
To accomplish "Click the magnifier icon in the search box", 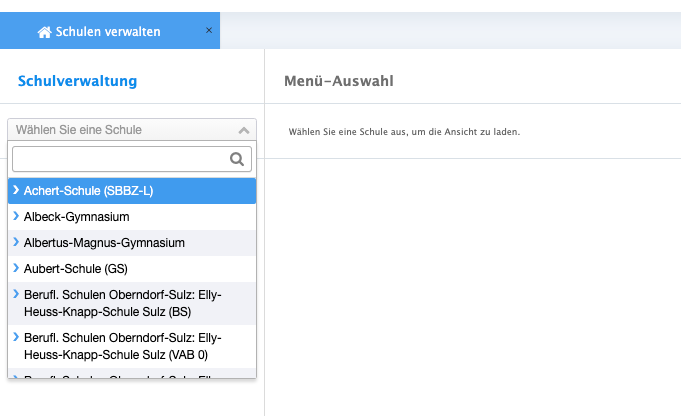I will (237, 158).
